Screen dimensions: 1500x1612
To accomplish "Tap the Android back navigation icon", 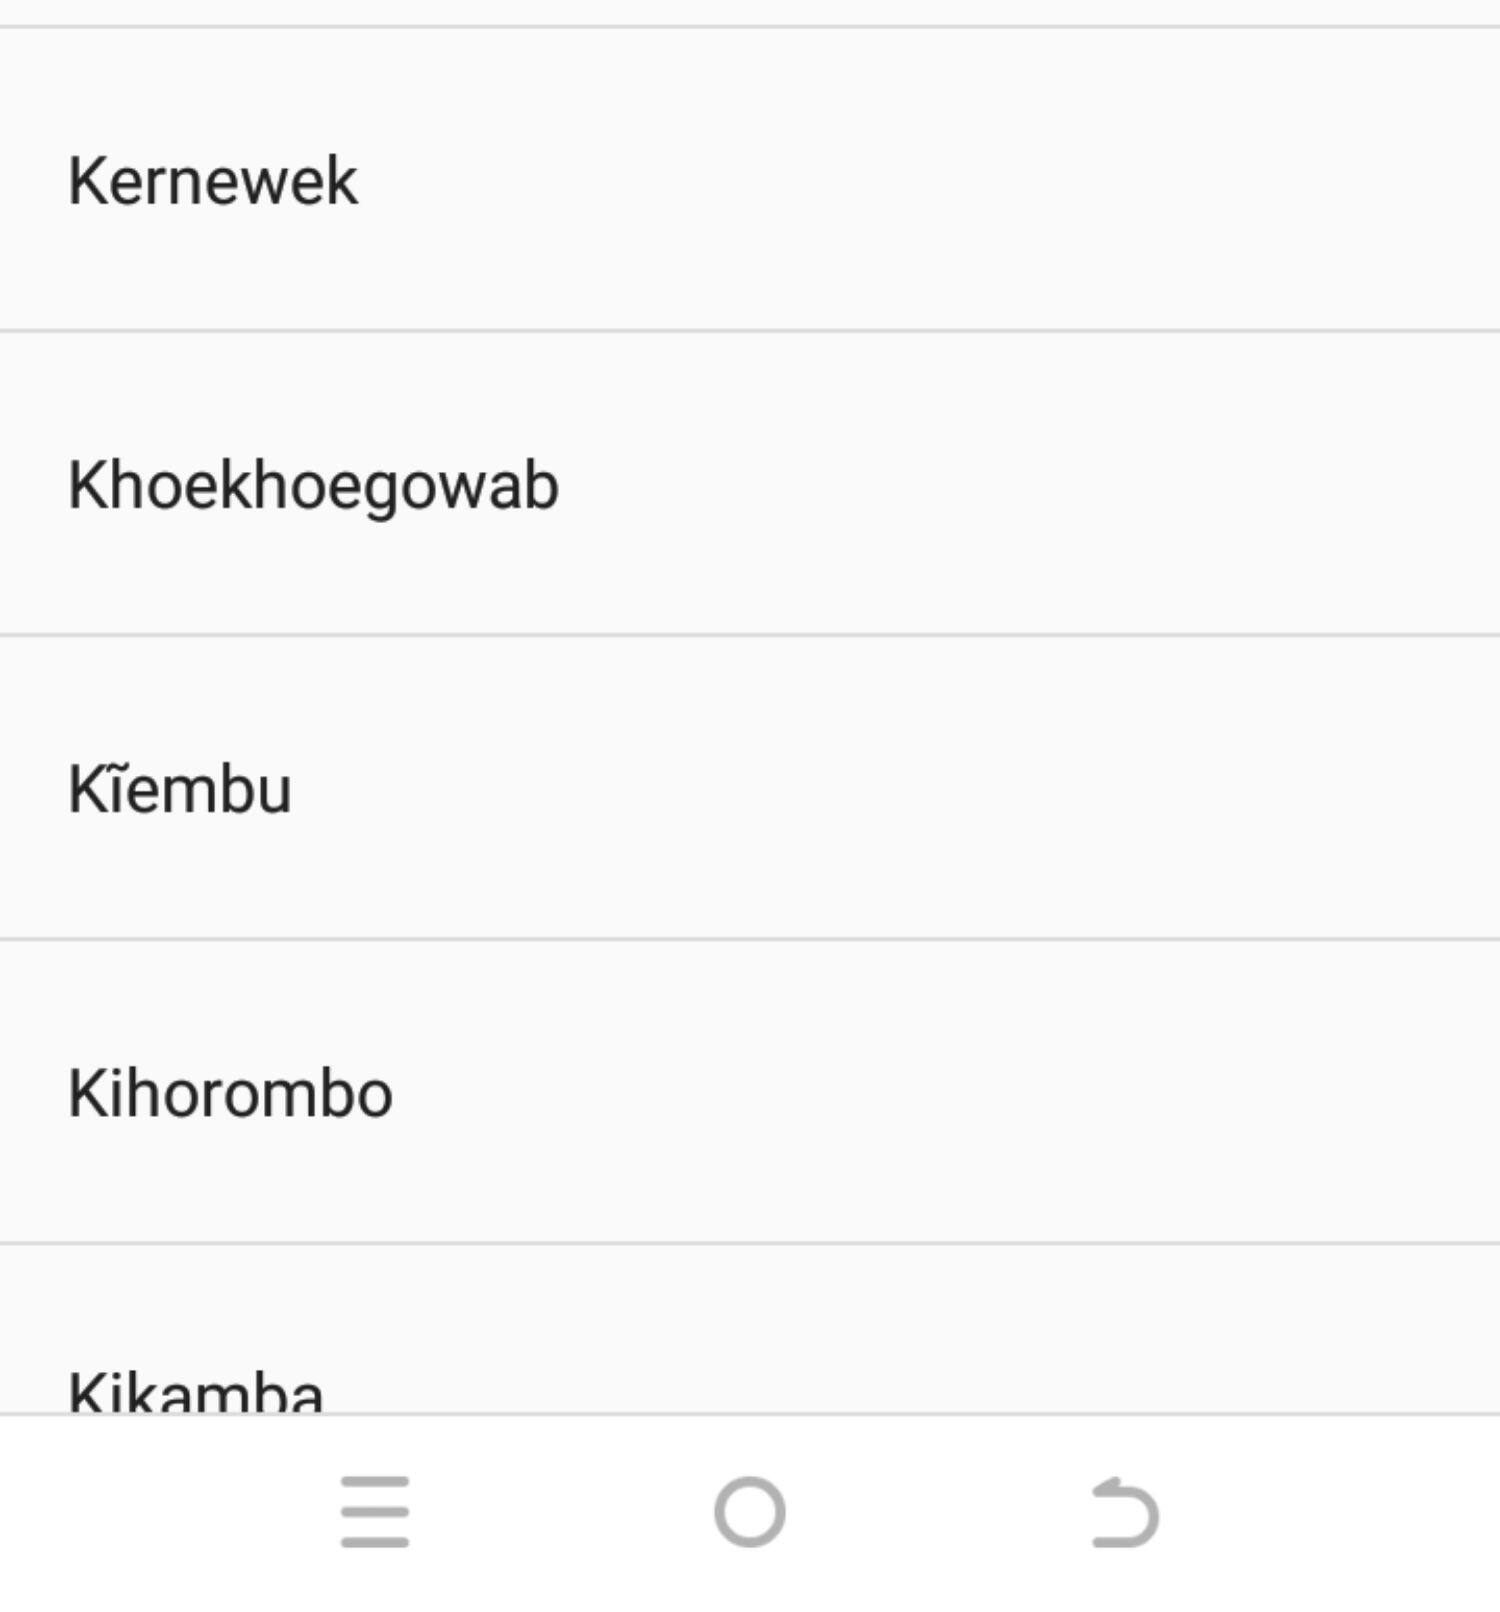I will click(x=1125, y=1511).
